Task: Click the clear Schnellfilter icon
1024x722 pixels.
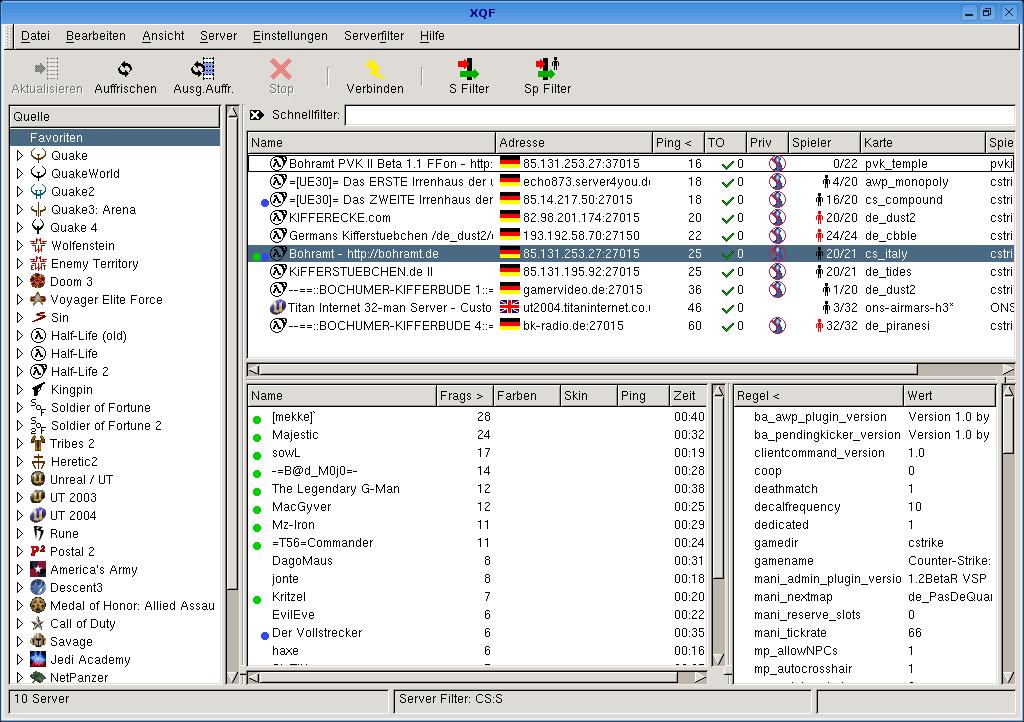Action: pyautogui.click(x=257, y=115)
